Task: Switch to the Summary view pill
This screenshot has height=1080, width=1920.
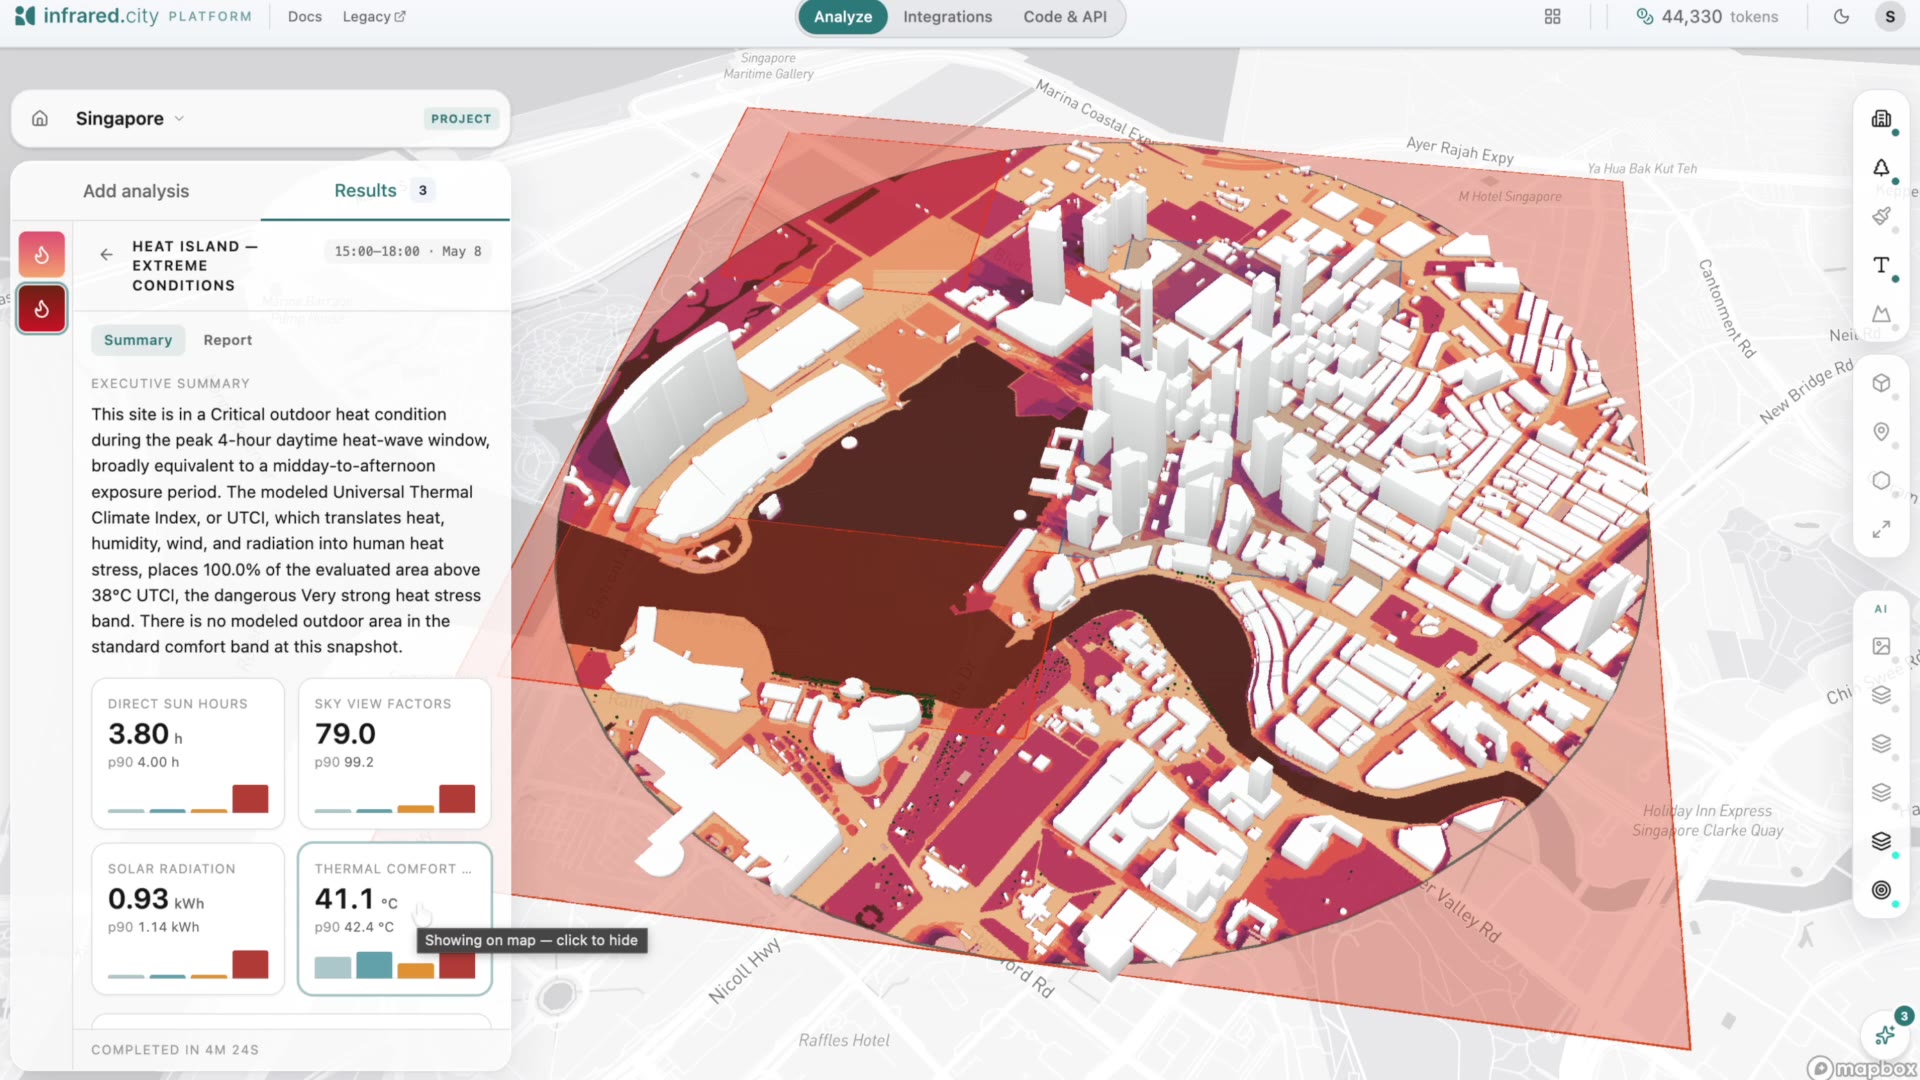Action: click(x=138, y=340)
